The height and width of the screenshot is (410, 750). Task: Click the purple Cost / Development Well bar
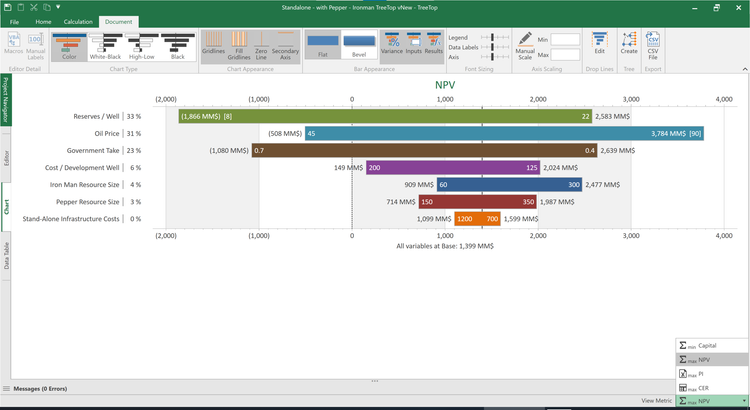[453, 167]
